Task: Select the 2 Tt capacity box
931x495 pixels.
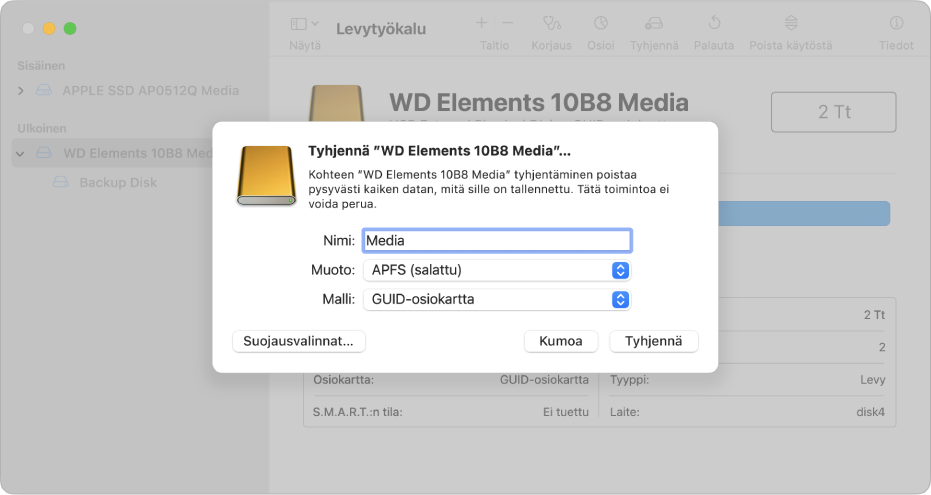Action: (x=834, y=112)
